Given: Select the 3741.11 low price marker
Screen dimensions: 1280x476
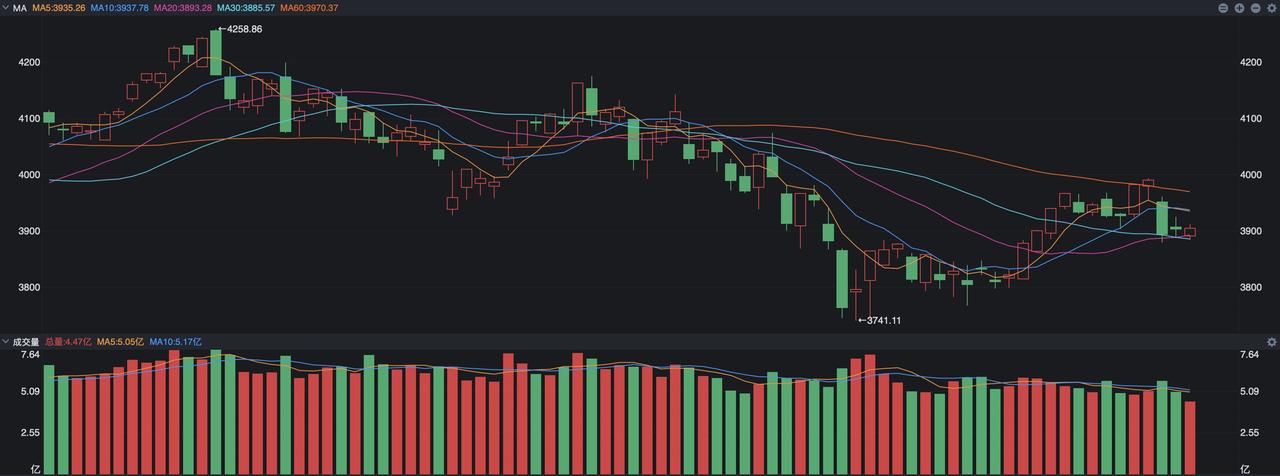Looking at the screenshot, I should tap(880, 320).
